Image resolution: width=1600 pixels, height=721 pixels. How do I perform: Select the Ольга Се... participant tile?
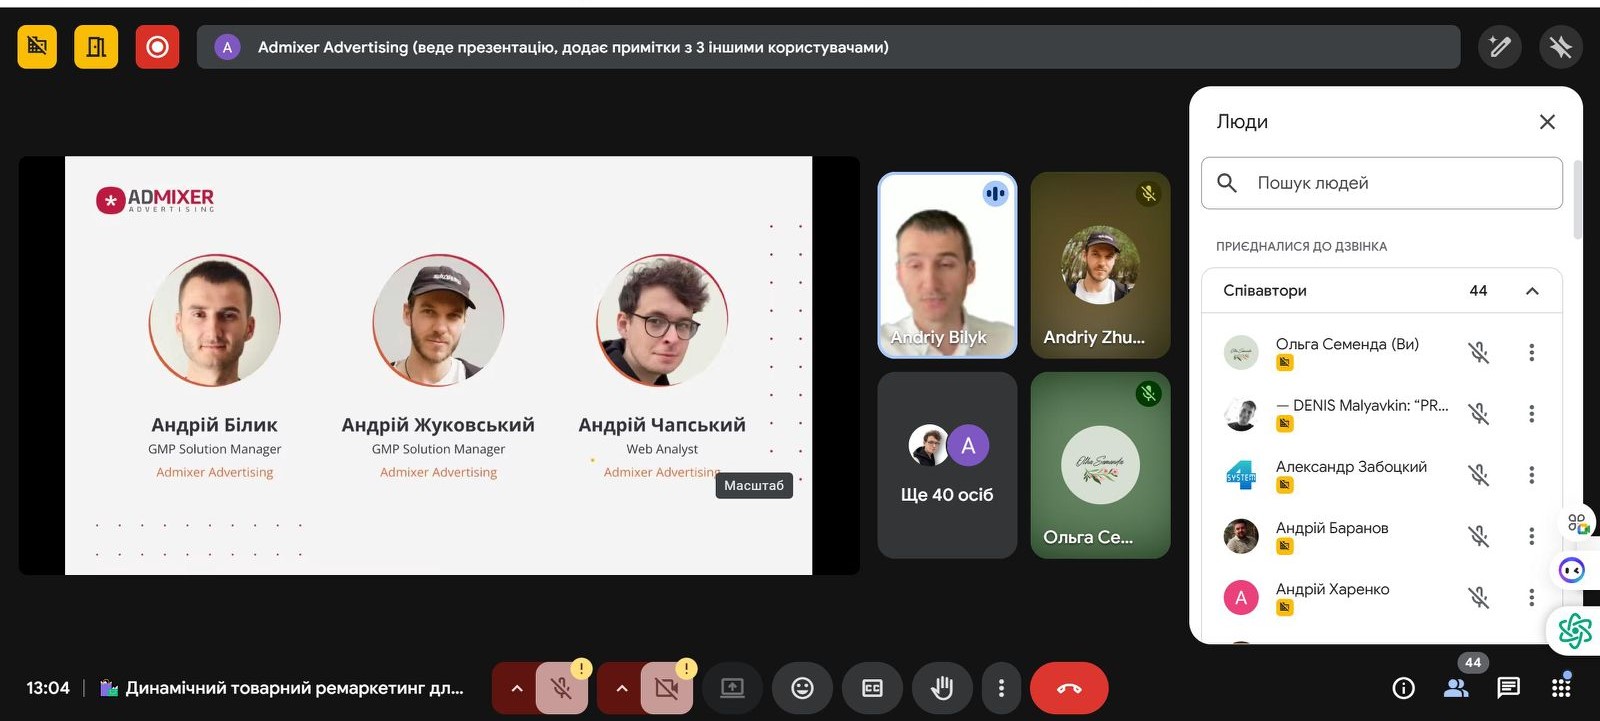tap(1100, 465)
